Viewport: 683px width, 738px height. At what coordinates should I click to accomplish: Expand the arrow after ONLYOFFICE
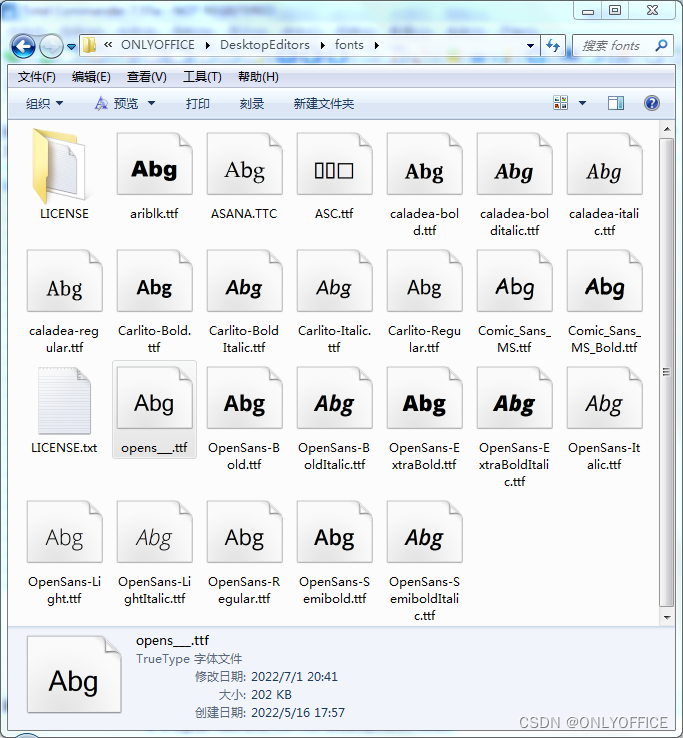coord(208,45)
